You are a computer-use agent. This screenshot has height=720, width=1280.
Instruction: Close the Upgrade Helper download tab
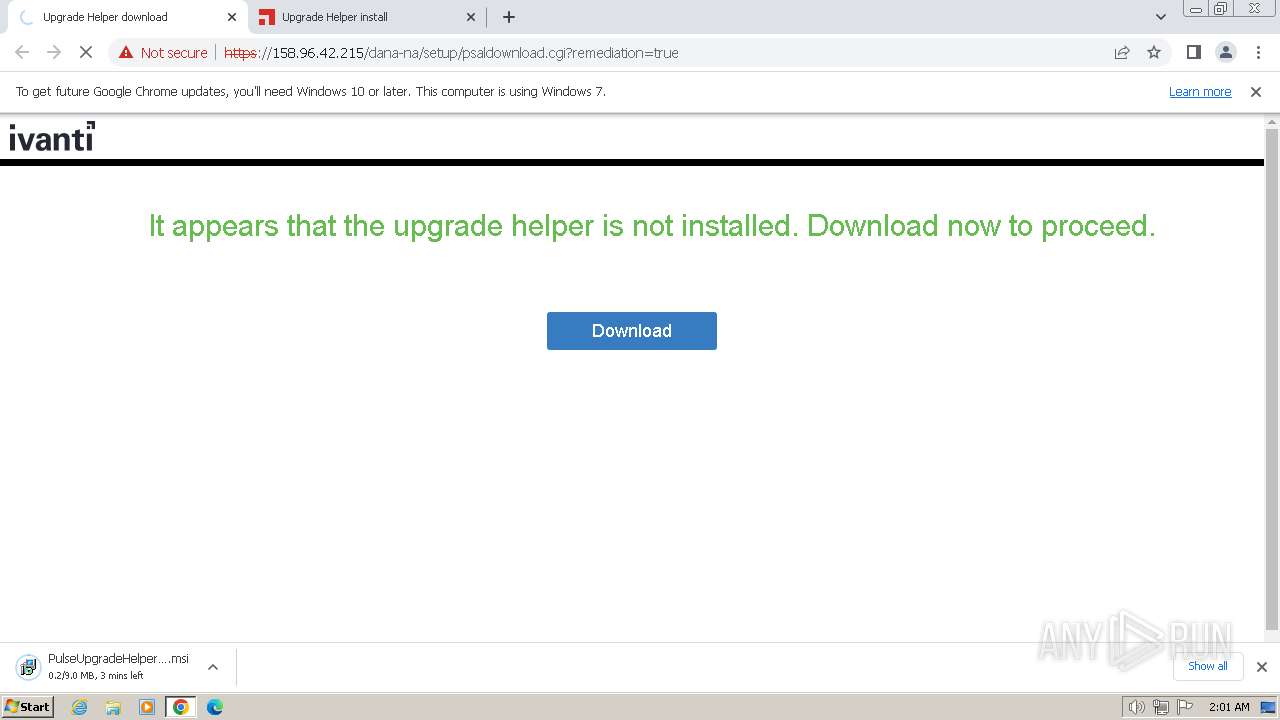point(231,17)
